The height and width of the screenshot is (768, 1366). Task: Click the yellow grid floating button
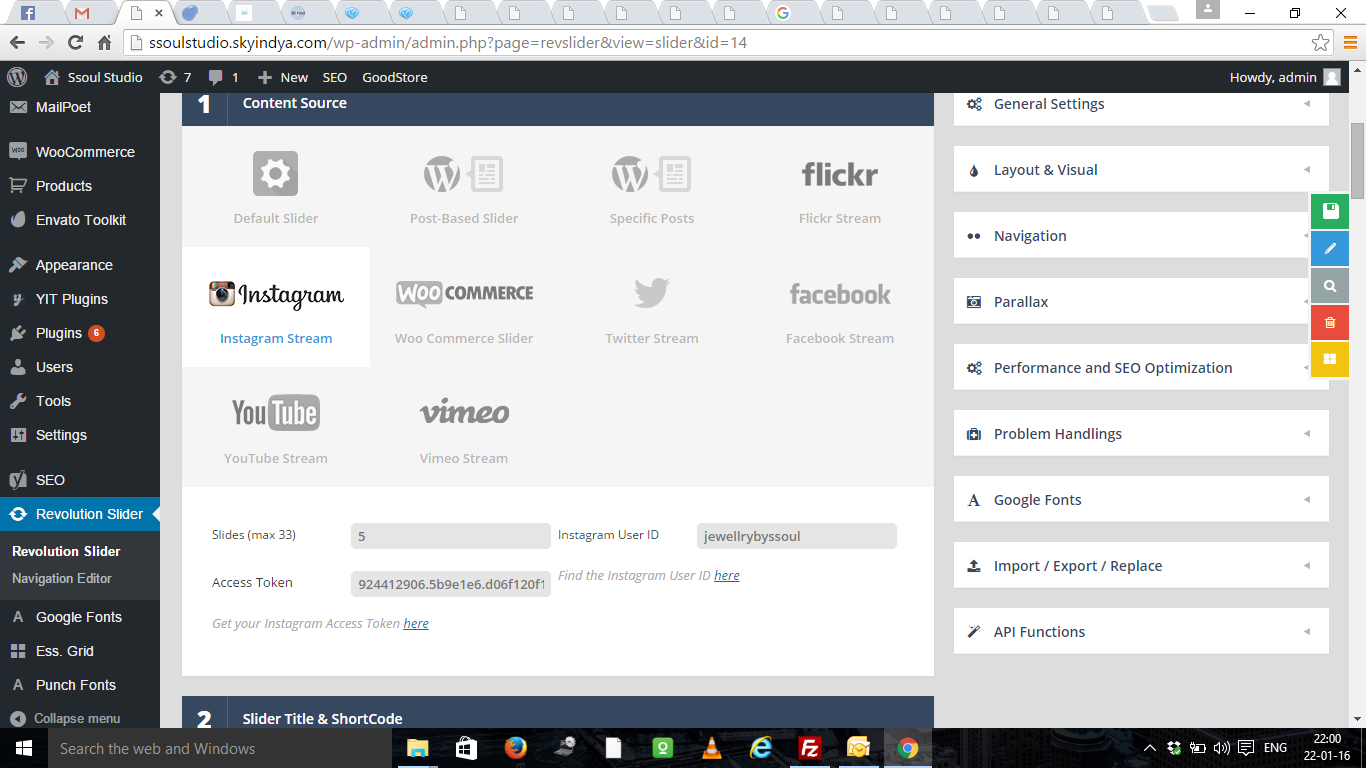(1330, 359)
